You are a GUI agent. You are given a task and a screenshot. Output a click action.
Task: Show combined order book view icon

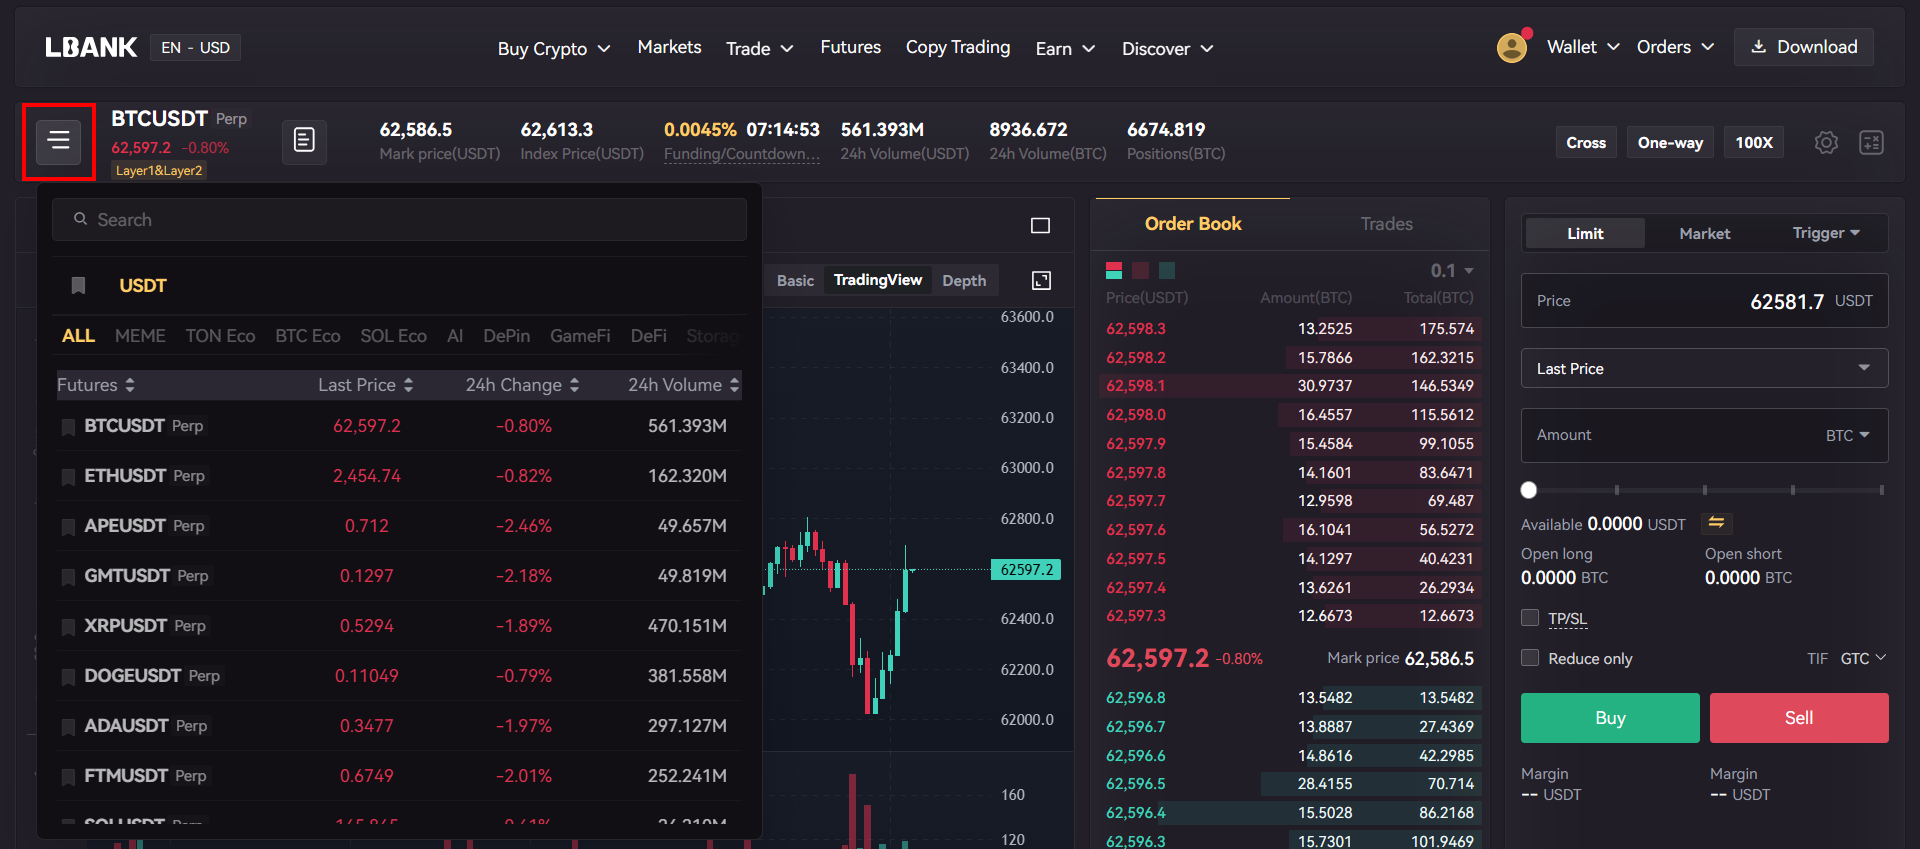pyautogui.click(x=1114, y=270)
